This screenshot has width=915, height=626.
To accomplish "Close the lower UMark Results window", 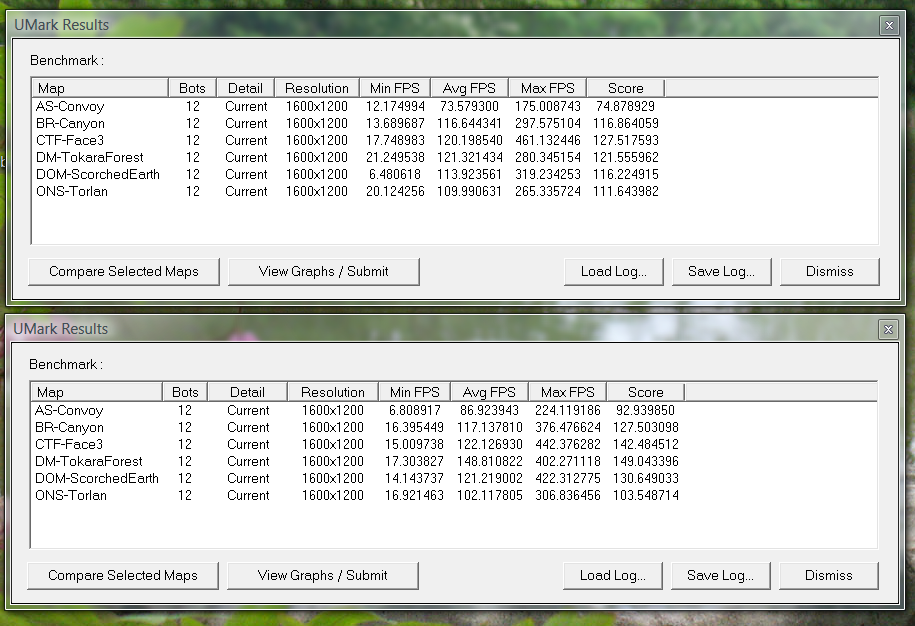I will coord(888,330).
